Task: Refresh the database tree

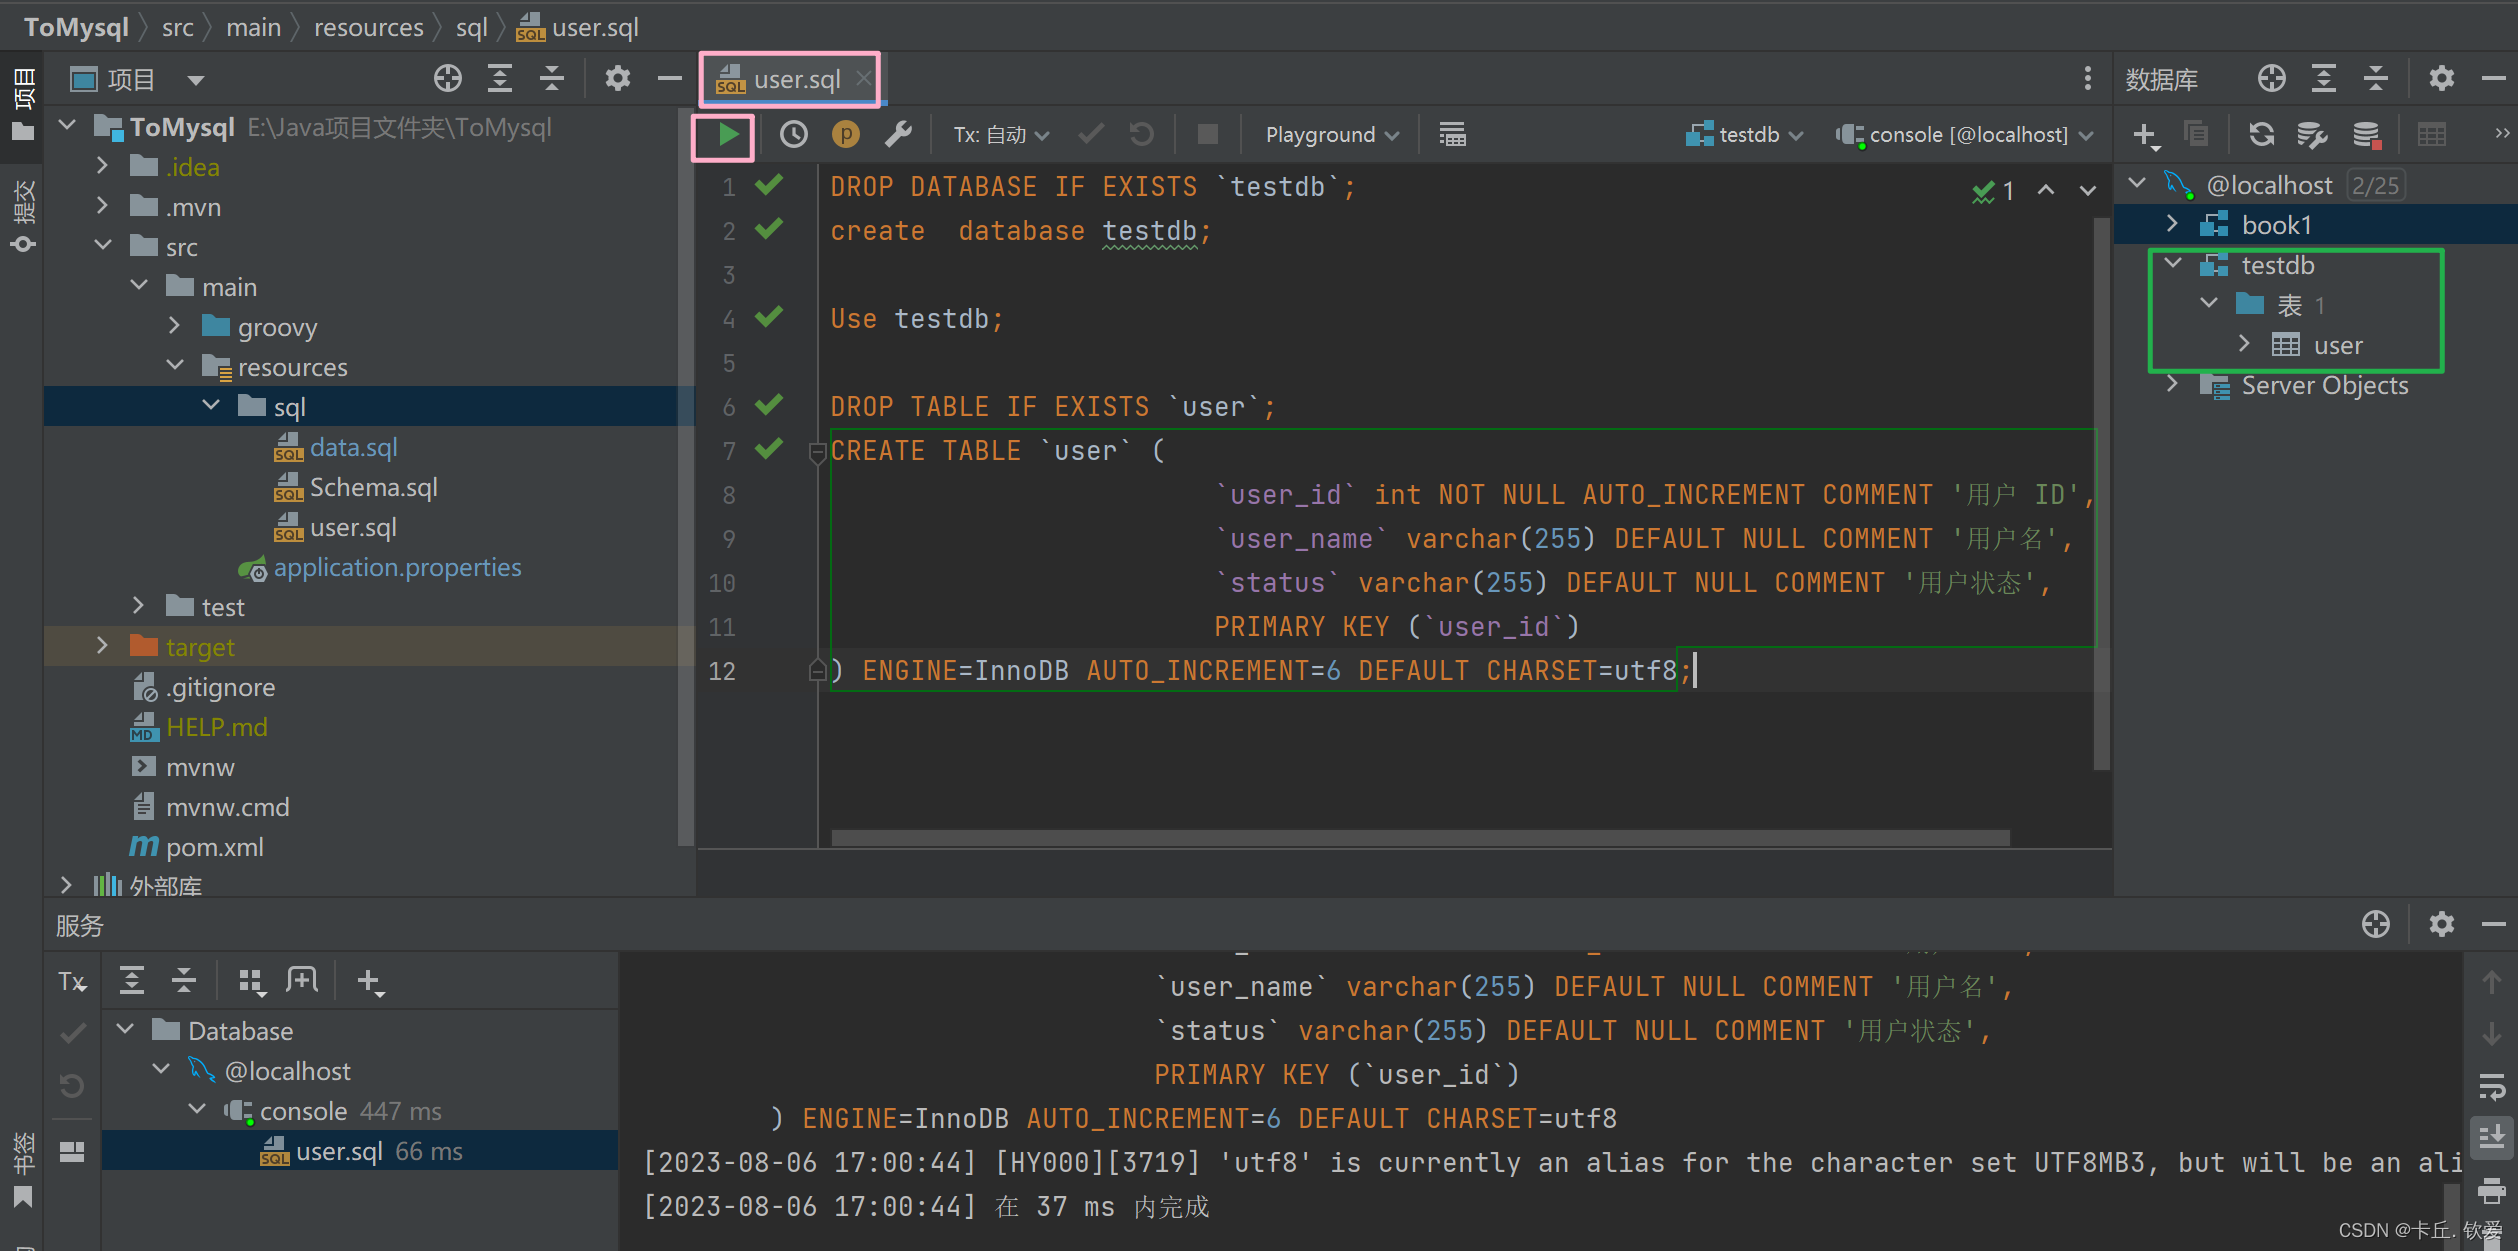Action: pyautogui.click(x=2261, y=135)
